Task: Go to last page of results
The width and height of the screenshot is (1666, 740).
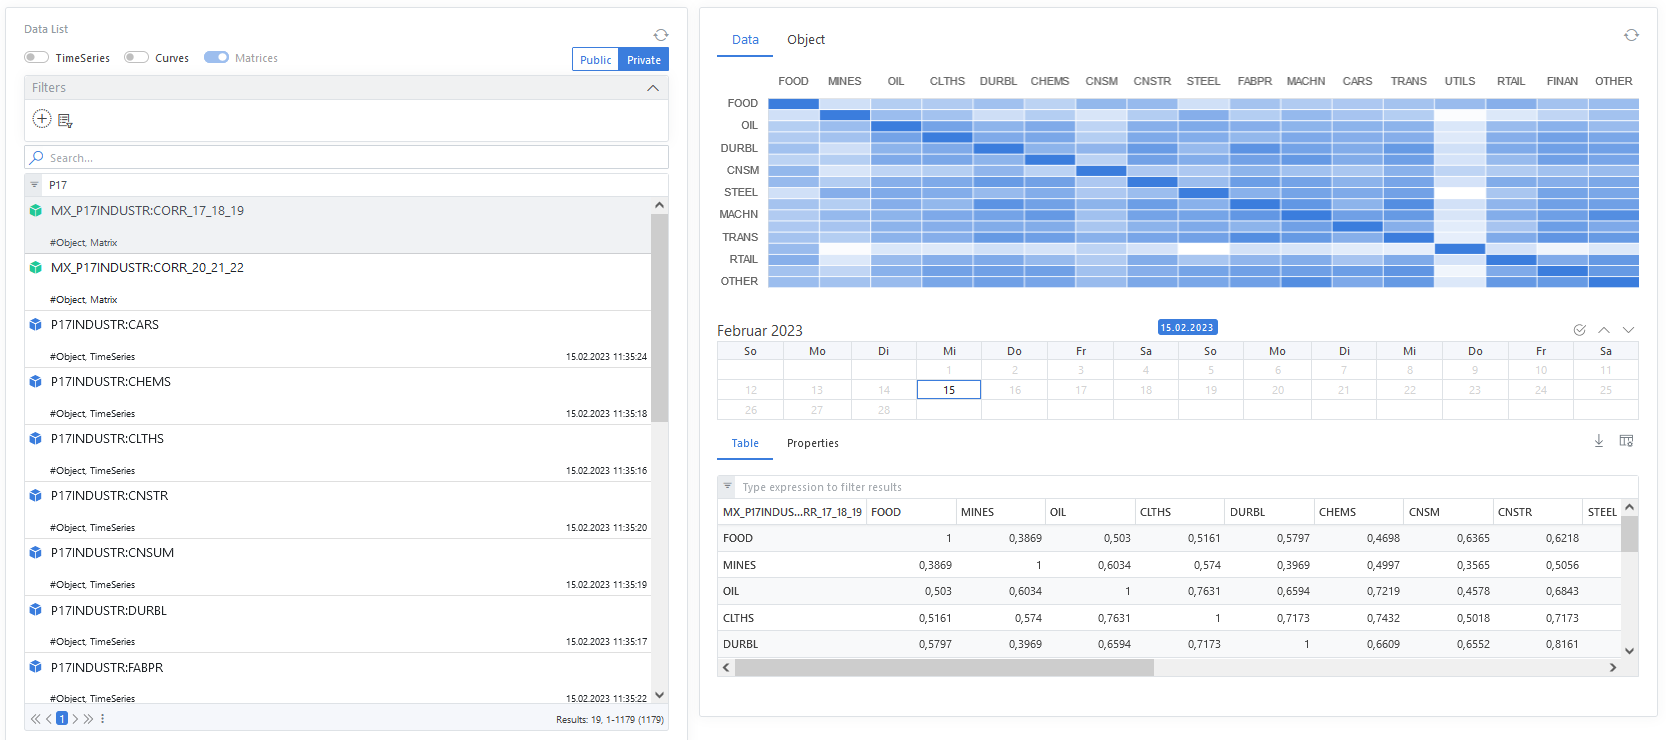Action: tap(88, 719)
